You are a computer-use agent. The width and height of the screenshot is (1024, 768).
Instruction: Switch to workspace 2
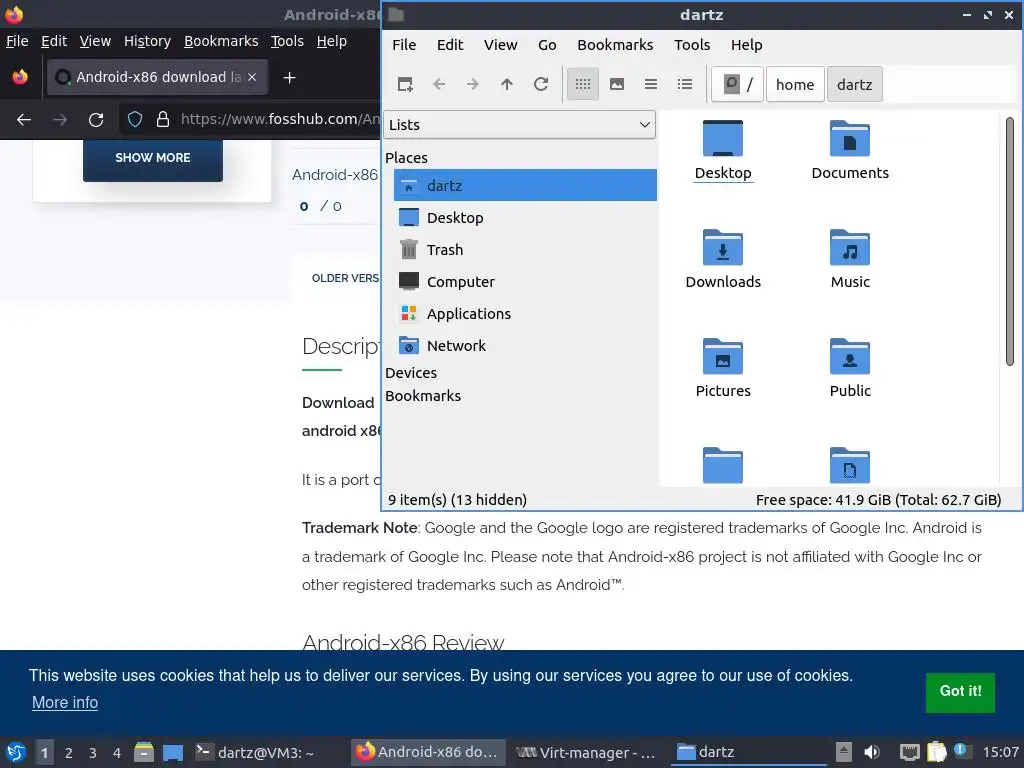point(69,753)
